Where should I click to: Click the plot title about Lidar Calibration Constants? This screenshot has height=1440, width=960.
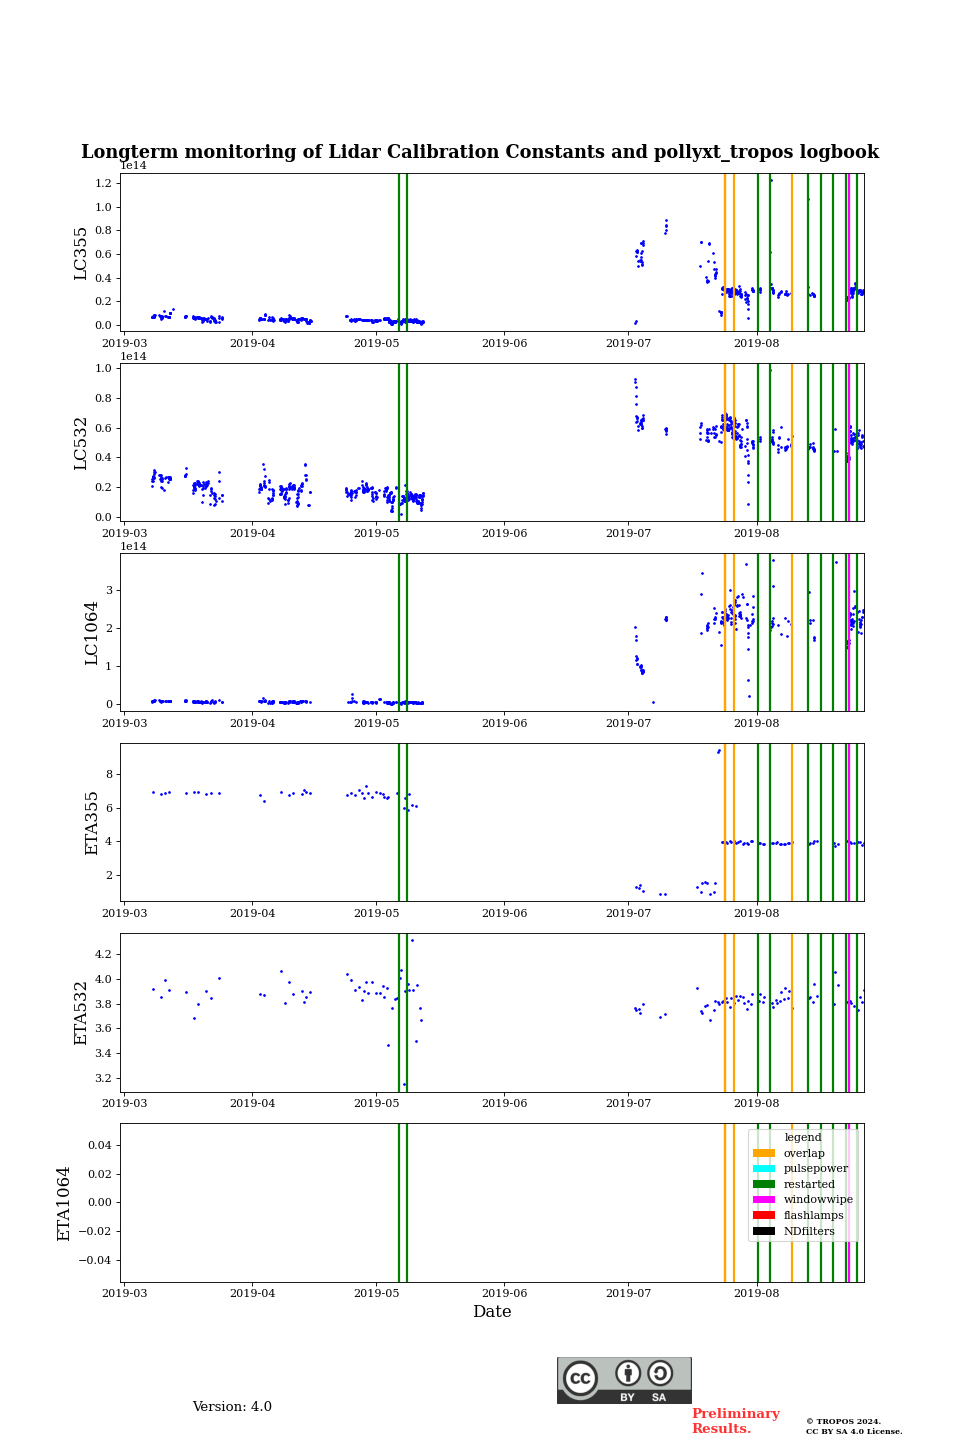tap(480, 152)
